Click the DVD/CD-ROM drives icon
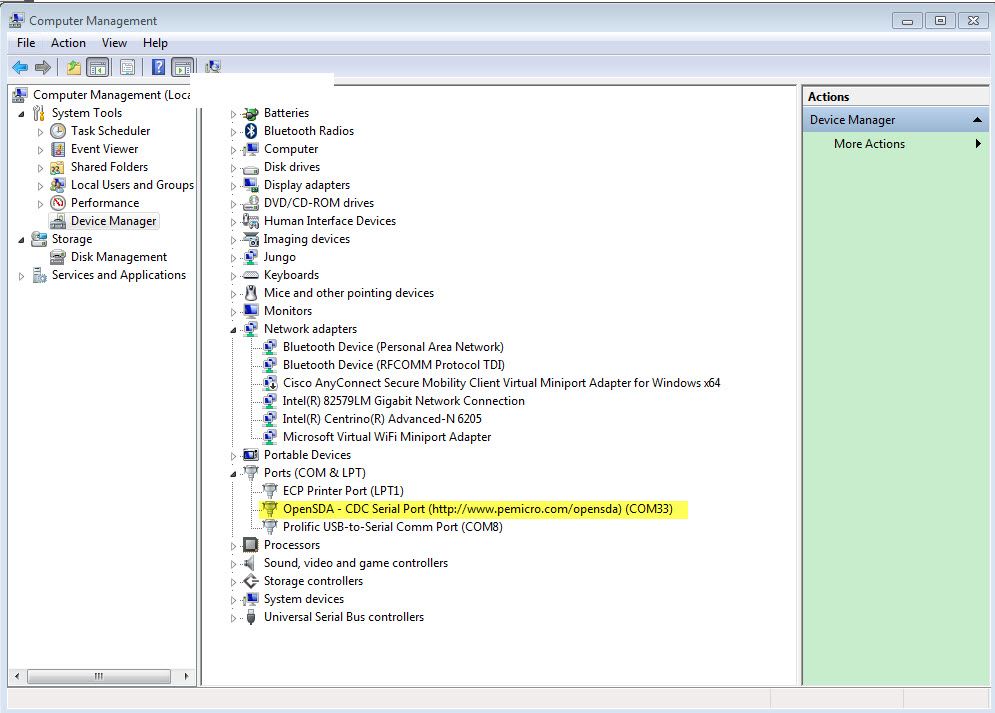The width and height of the screenshot is (995, 713). (251, 203)
